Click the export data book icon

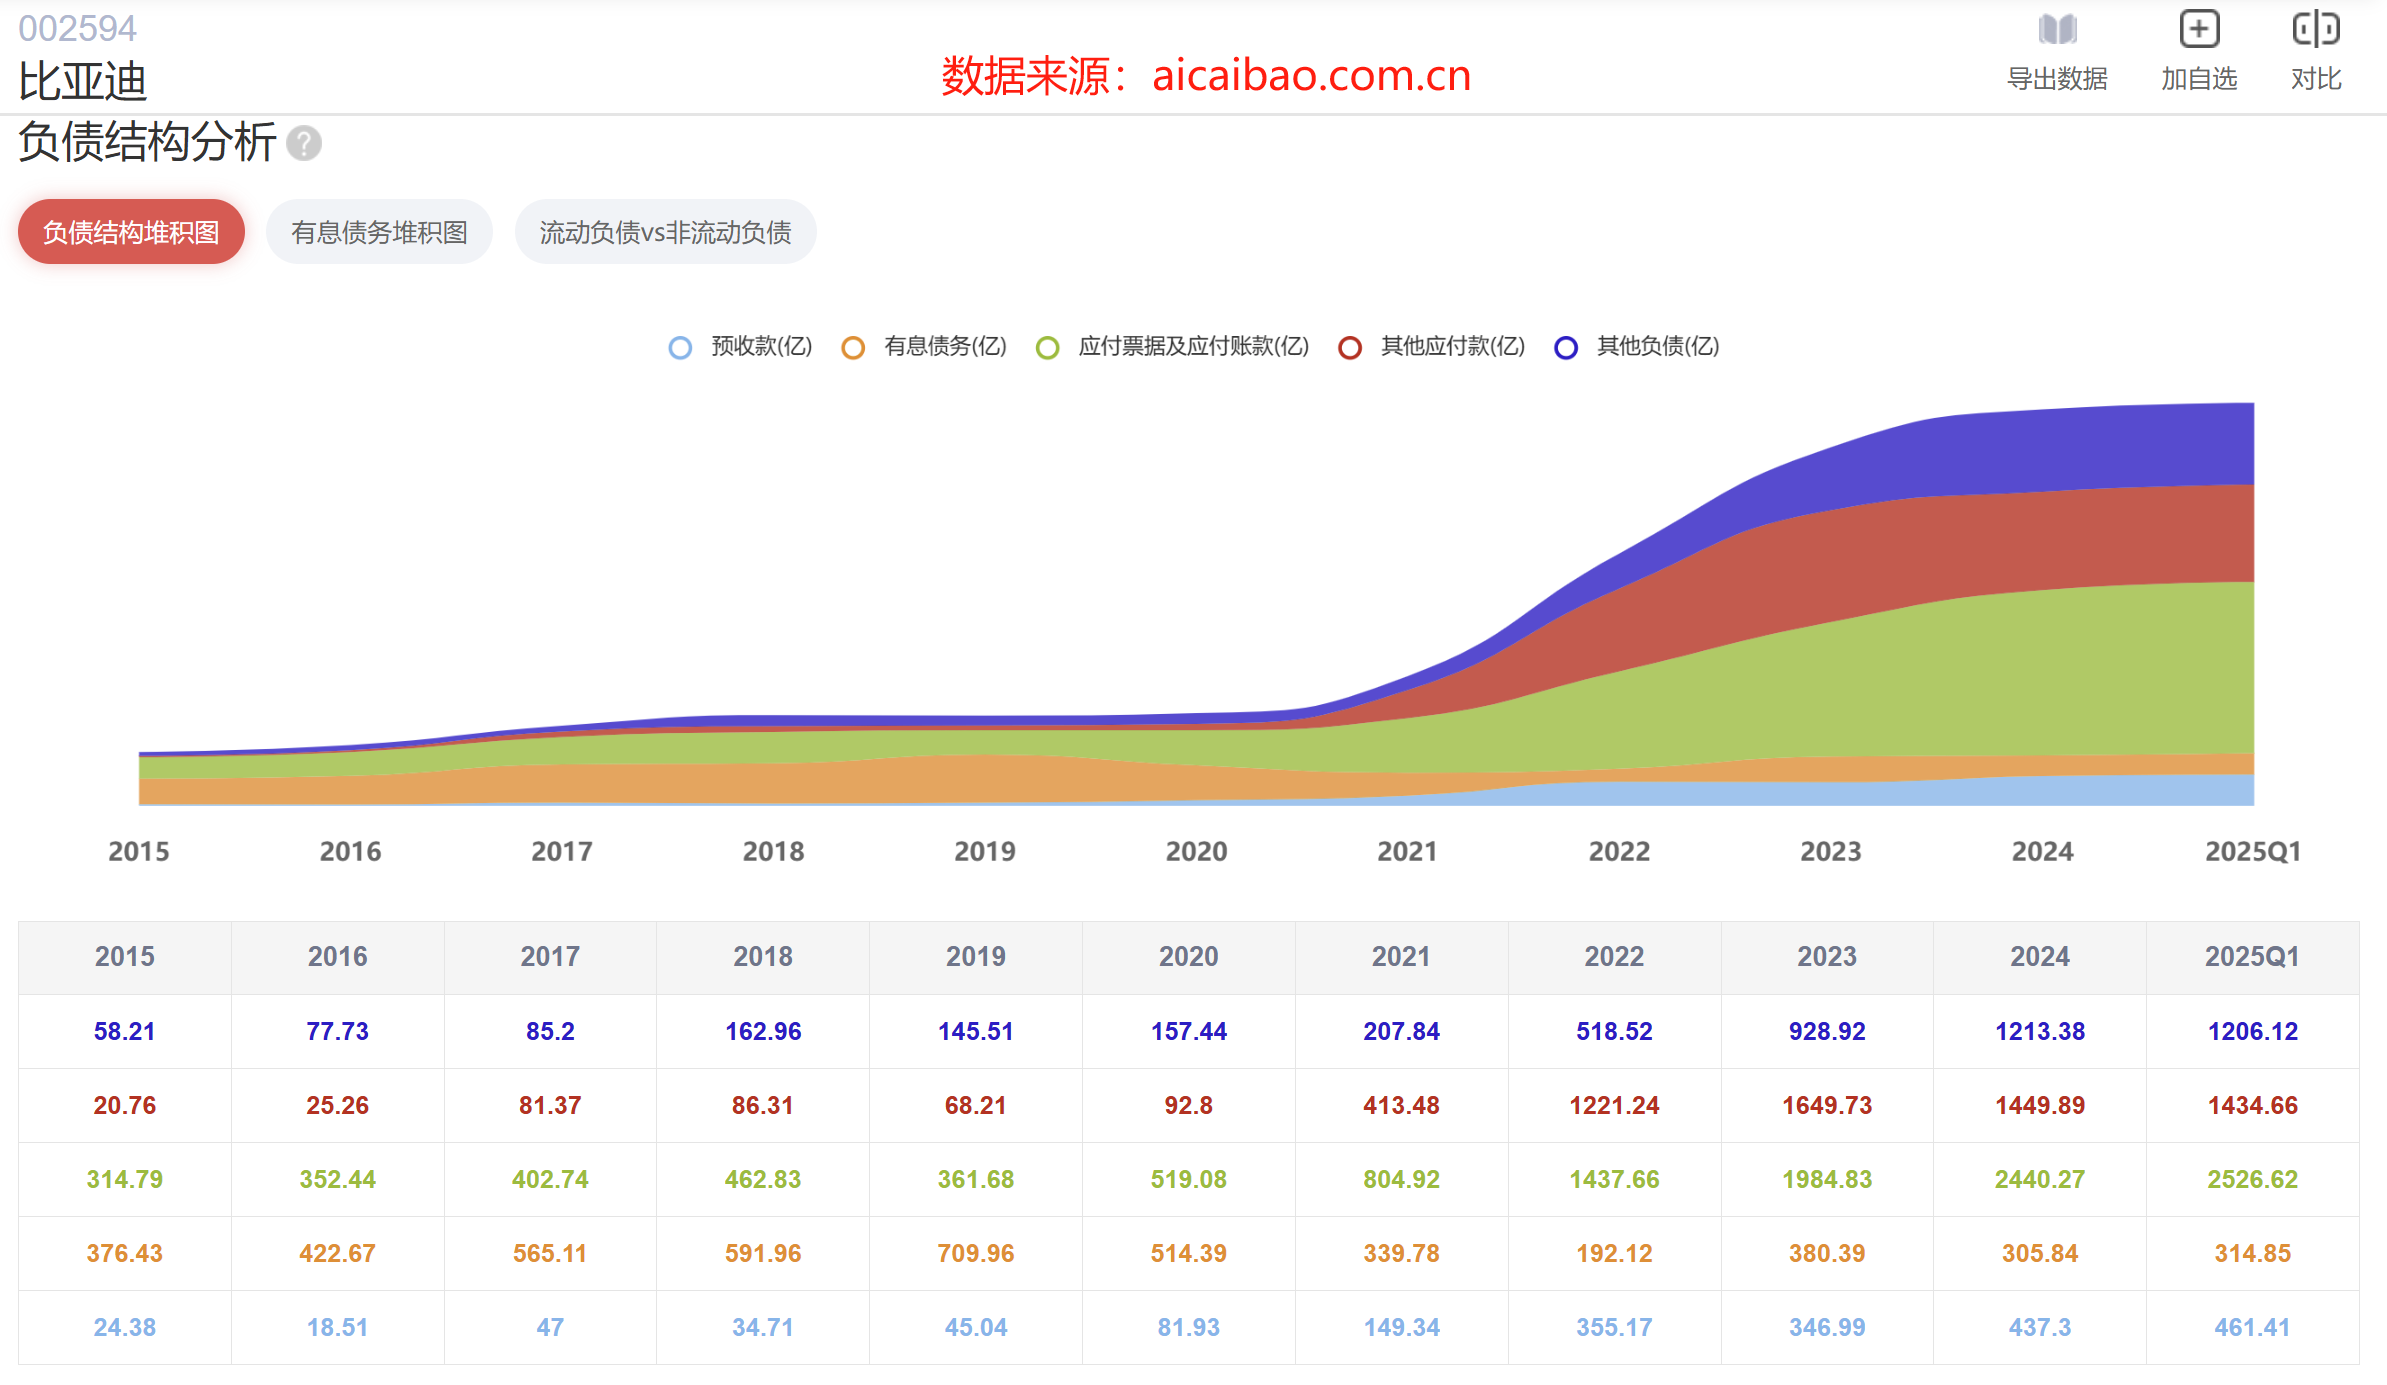point(2057,29)
